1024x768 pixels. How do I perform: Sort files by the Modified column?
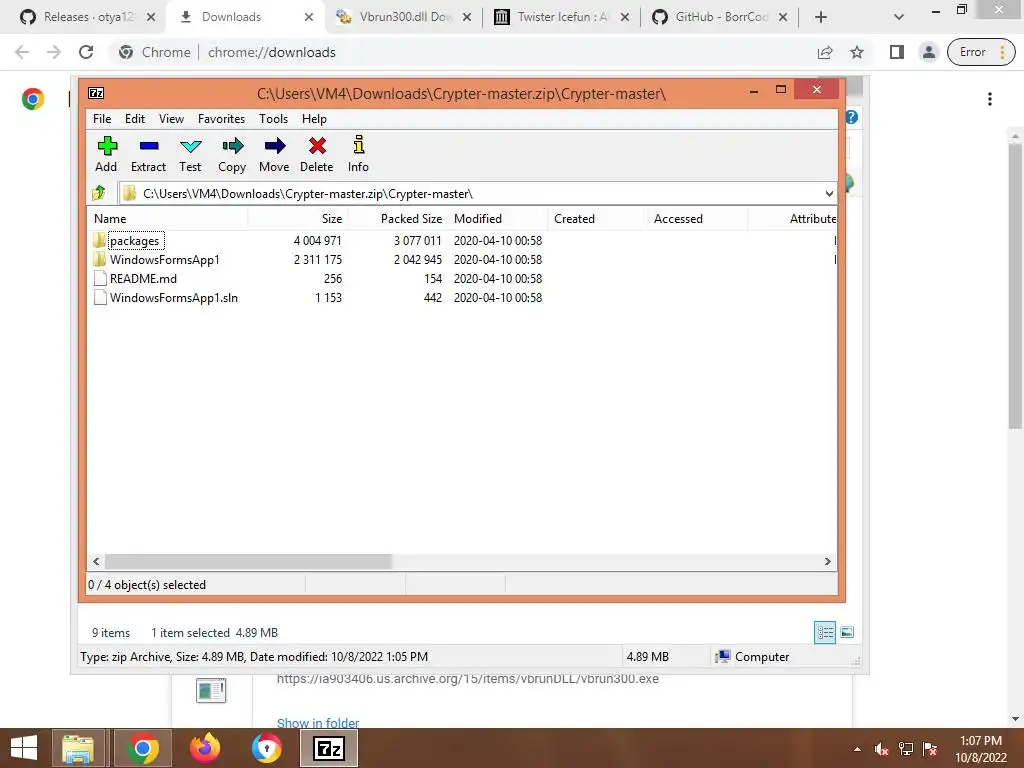point(498,219)
